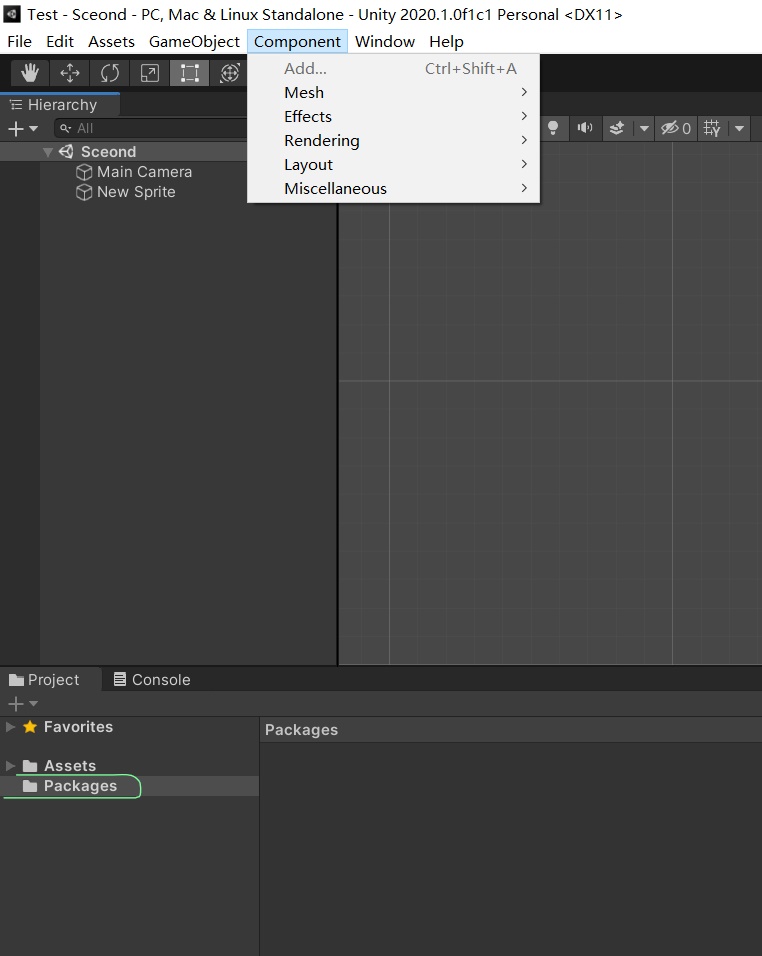Click the New Sprite cube icon
Viewport: 762px width, 956px height.
[x=84, y=192]
